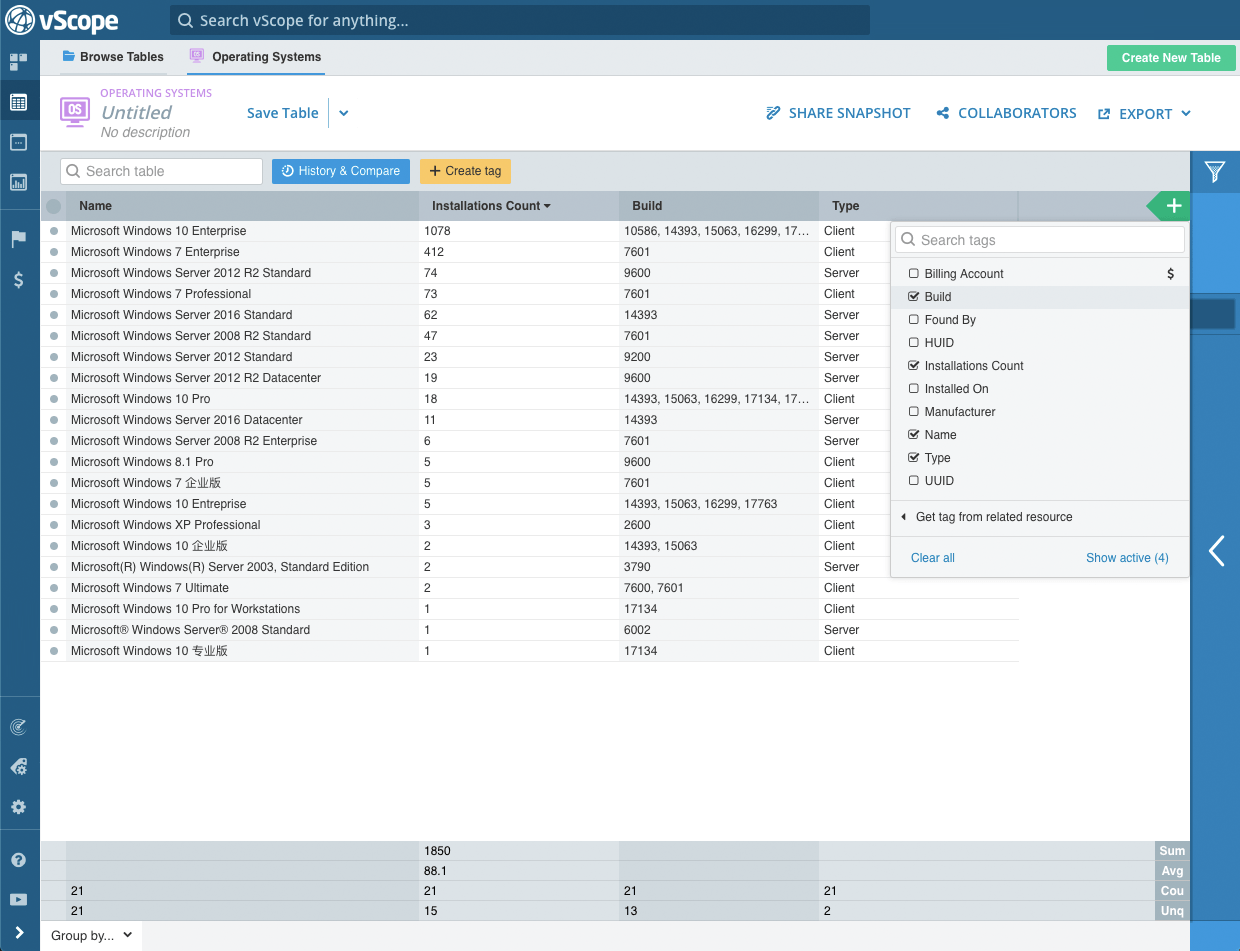Uncheck the Type tag

point(913,457)
